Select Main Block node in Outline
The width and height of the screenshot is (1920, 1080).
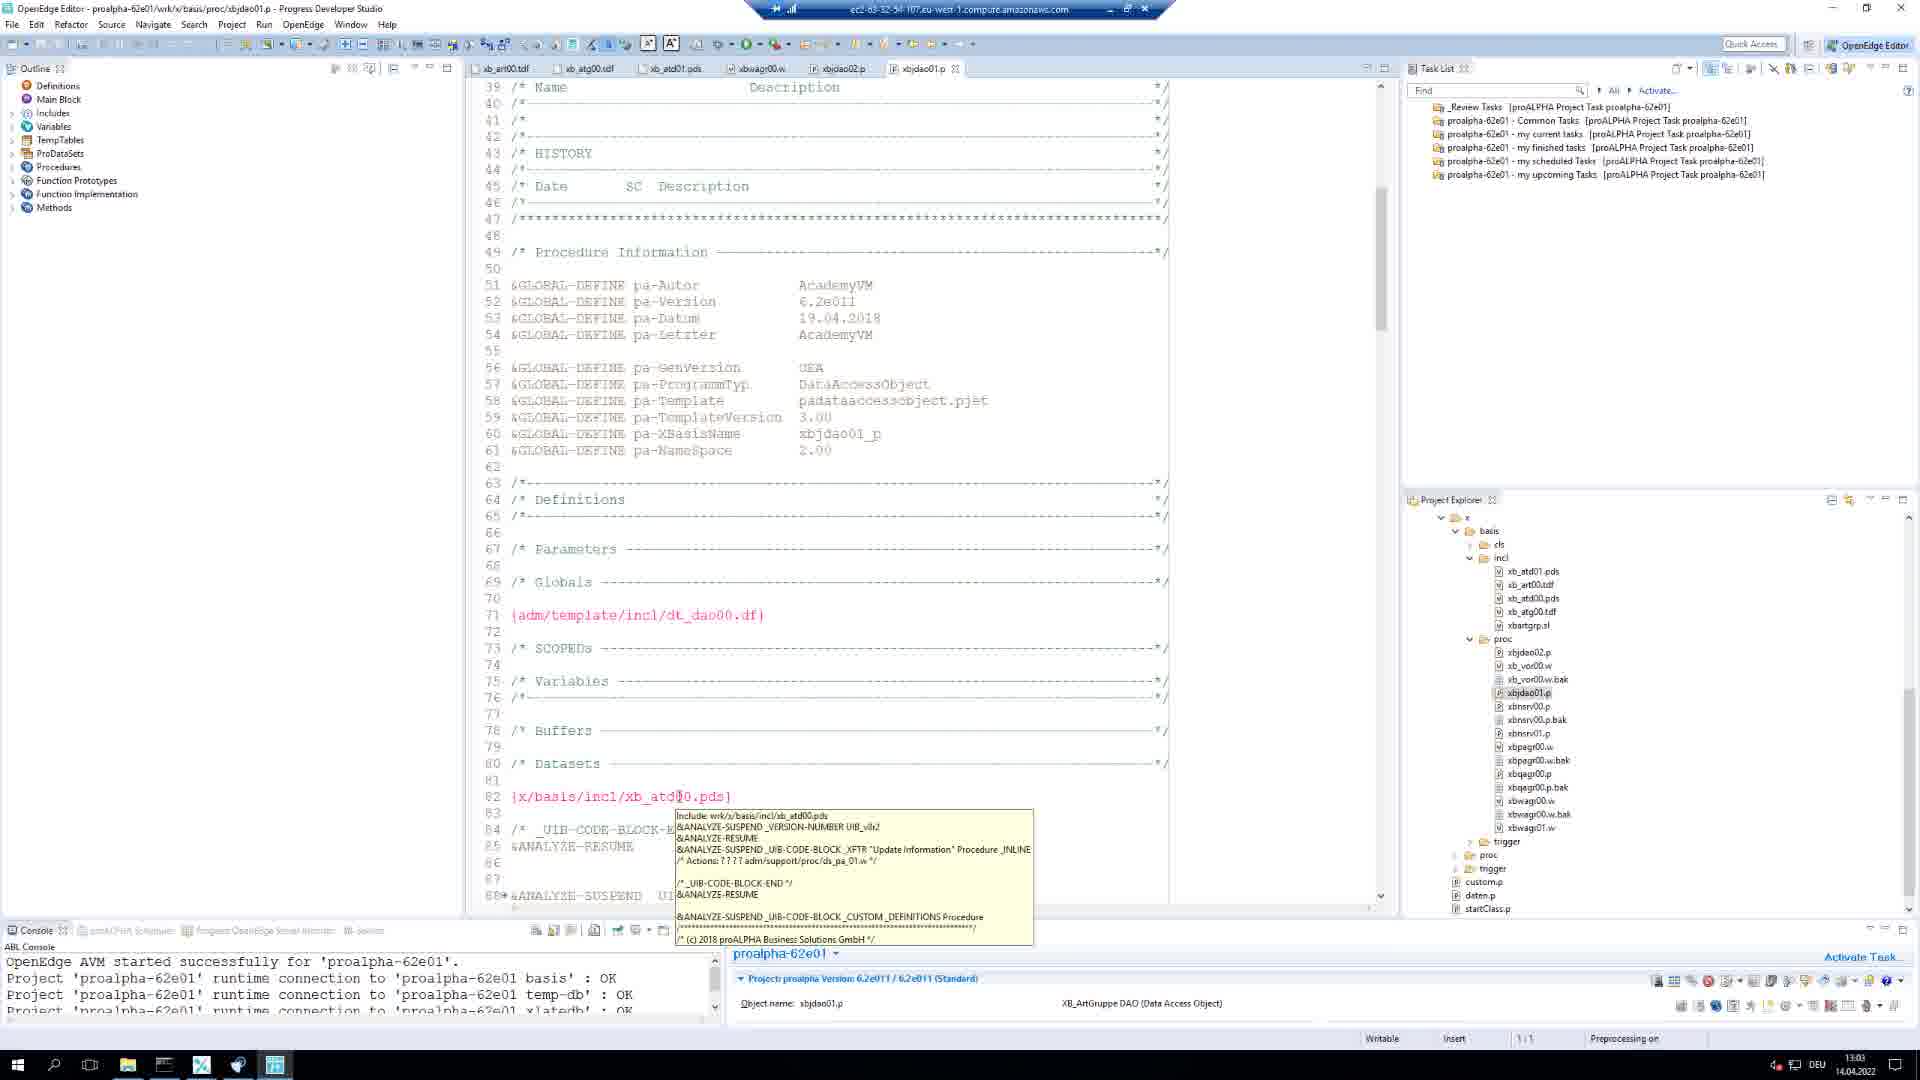coord(58,100)
